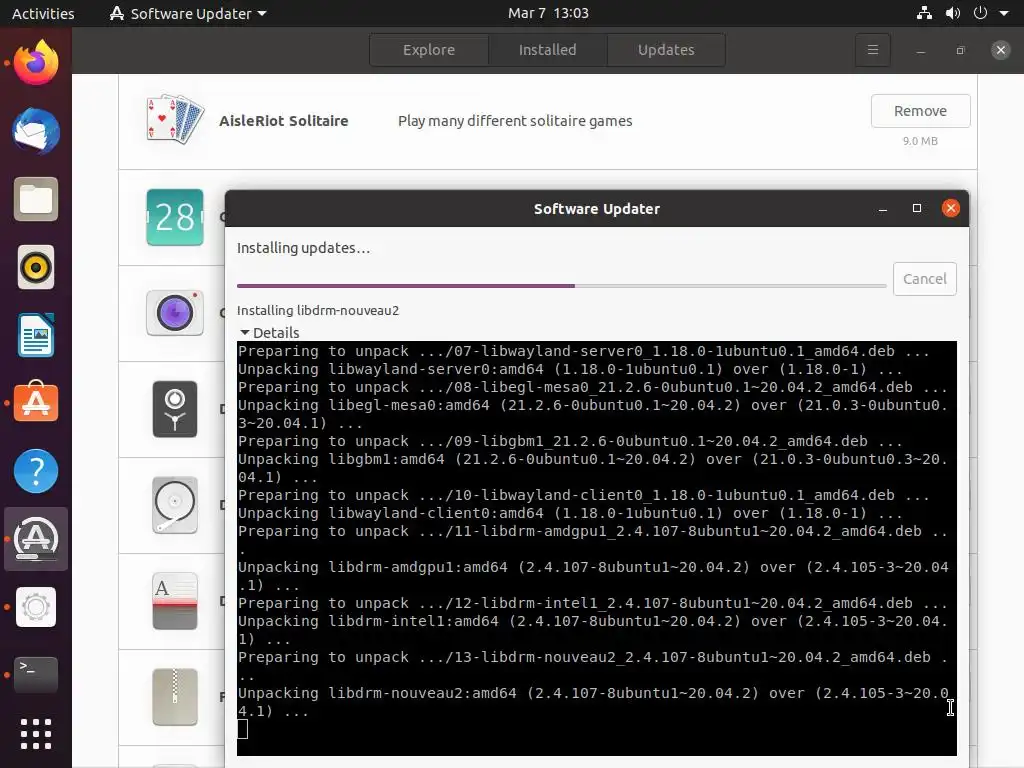Cancel the update installation
This screenshot has height=768, width=1024.
point(924,279)
